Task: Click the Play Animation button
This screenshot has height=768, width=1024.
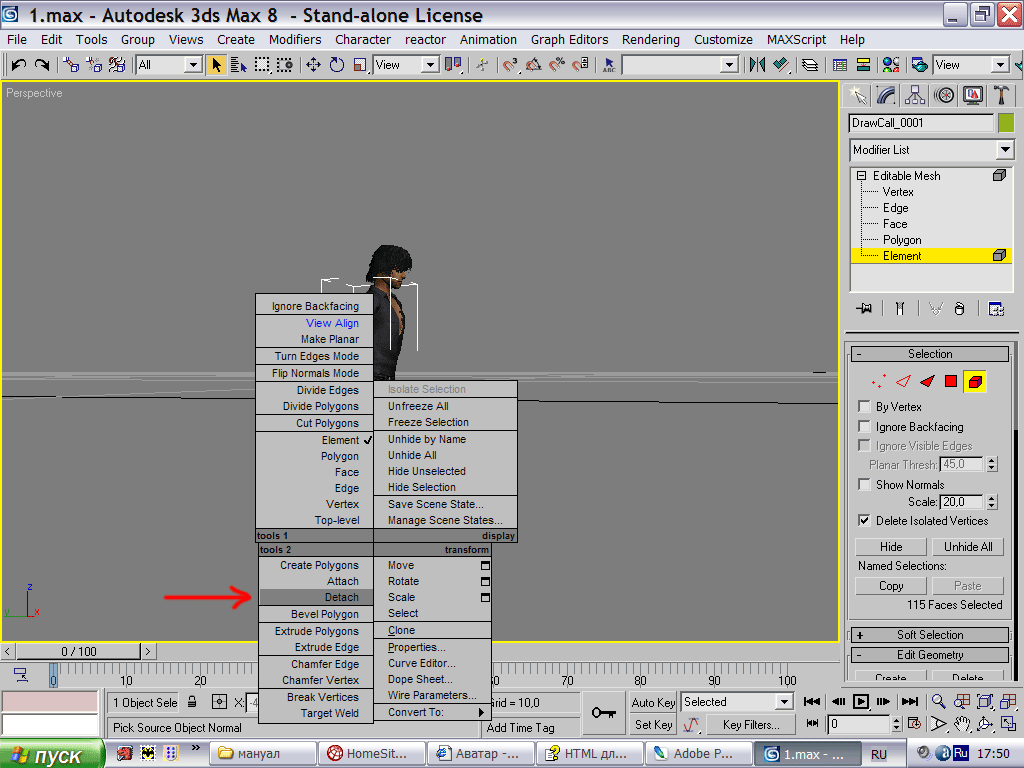Action: pyautogui.click(x=861, y=701)
